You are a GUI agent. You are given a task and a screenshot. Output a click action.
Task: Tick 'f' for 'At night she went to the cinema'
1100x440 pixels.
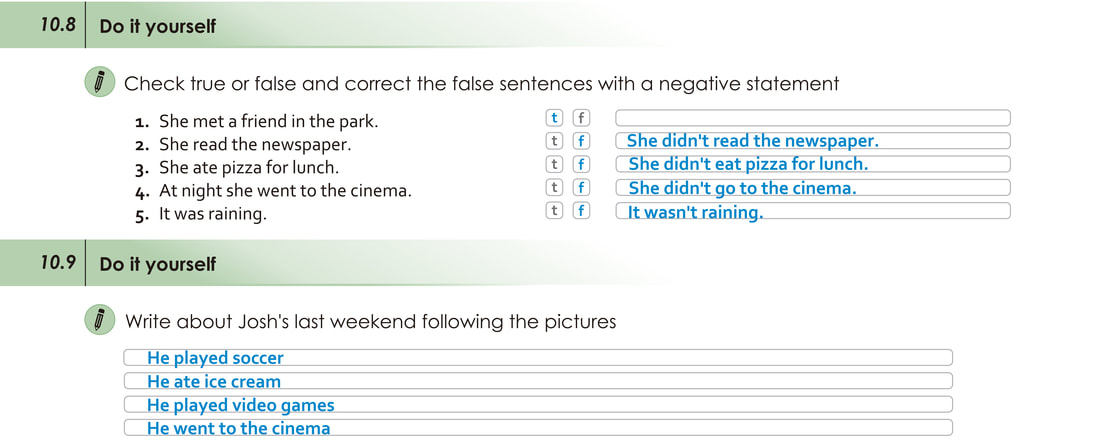coord(581,188)
